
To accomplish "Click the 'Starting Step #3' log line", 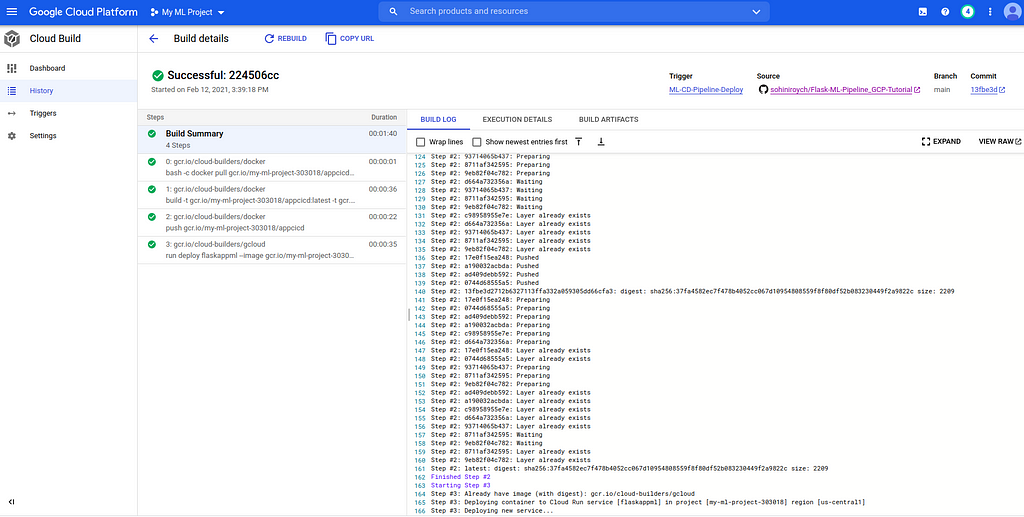I will point(460,486).
